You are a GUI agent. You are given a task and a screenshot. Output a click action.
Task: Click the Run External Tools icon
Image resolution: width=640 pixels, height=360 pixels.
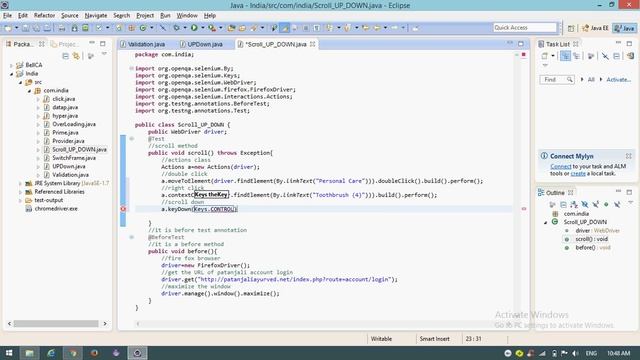click(x=212, y=28)
